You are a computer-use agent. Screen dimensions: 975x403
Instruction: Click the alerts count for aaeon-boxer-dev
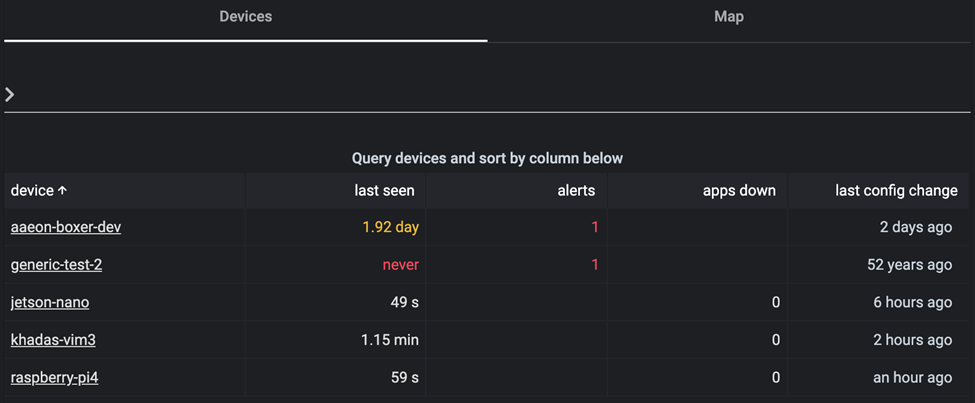(x=594, y=228)
